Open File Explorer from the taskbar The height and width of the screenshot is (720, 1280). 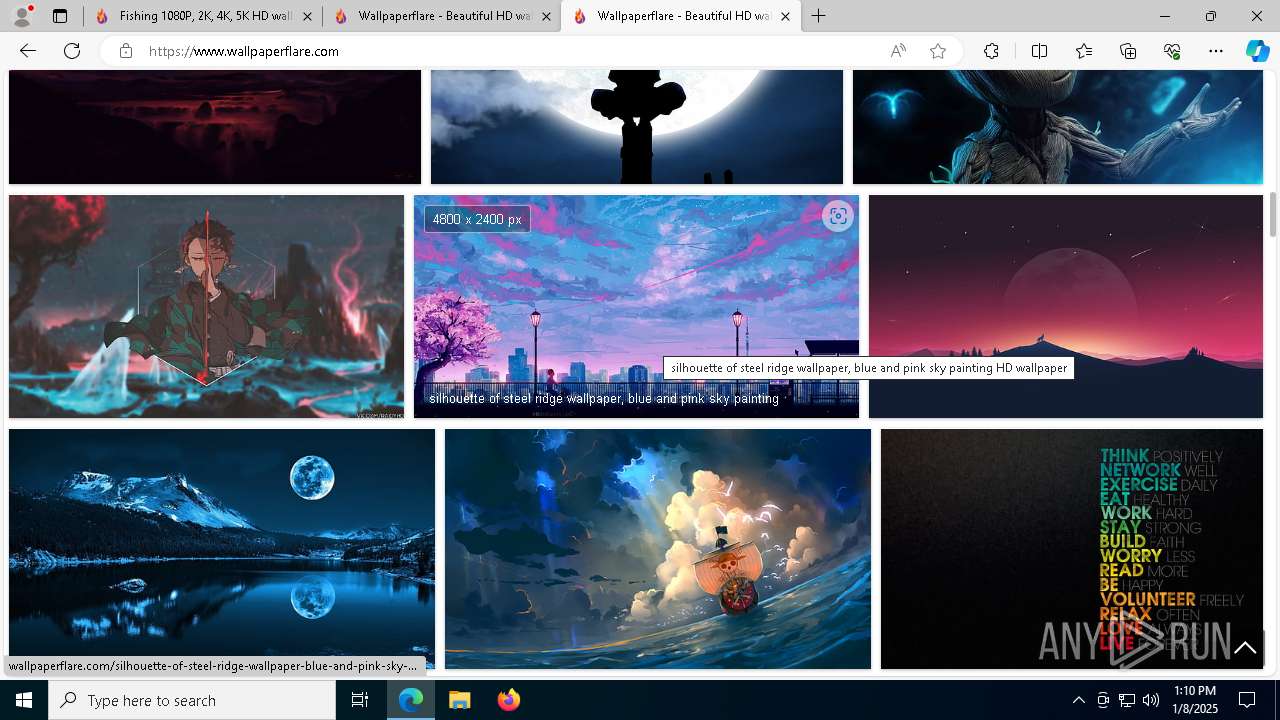(x=459, y=700)
